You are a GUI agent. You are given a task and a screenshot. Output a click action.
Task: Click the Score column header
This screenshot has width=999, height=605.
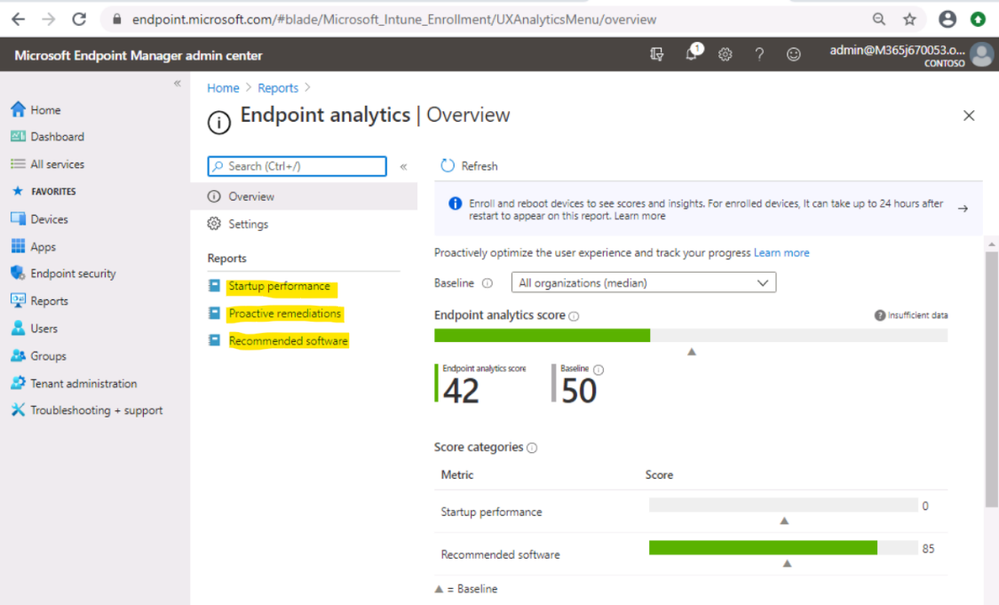point(659,474)
